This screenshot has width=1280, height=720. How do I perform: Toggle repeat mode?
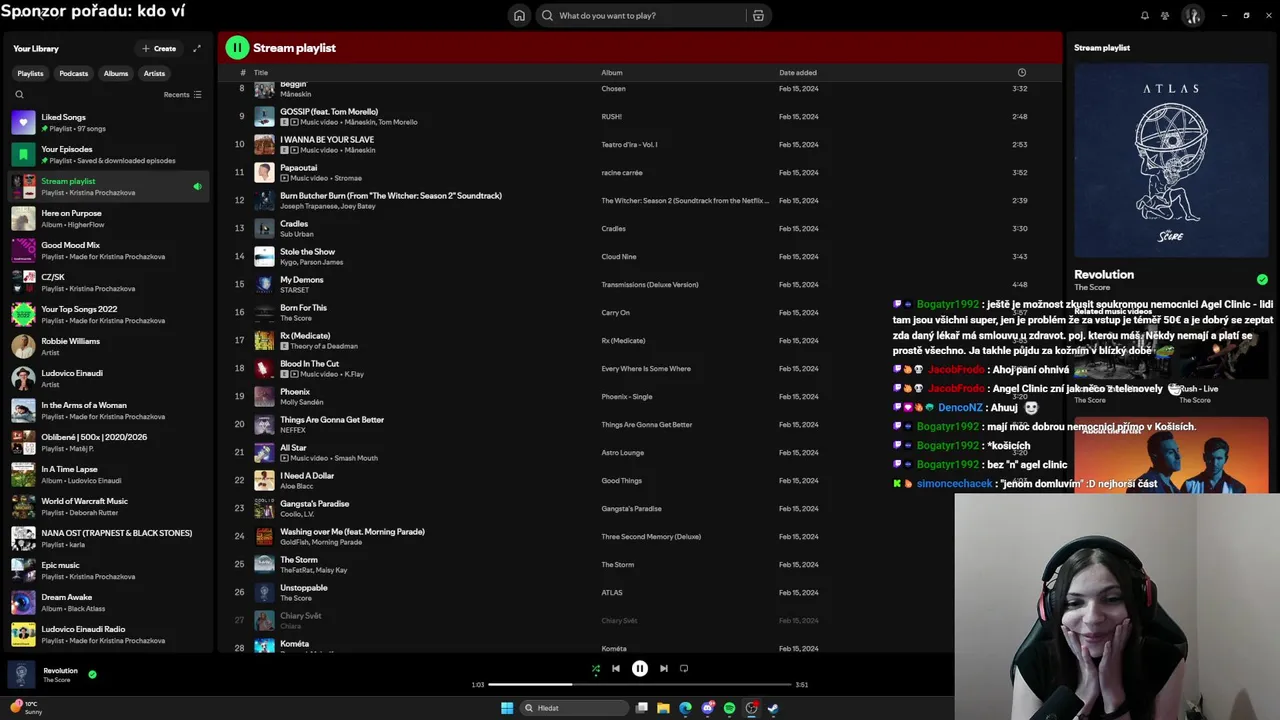(x=684, y=668)
